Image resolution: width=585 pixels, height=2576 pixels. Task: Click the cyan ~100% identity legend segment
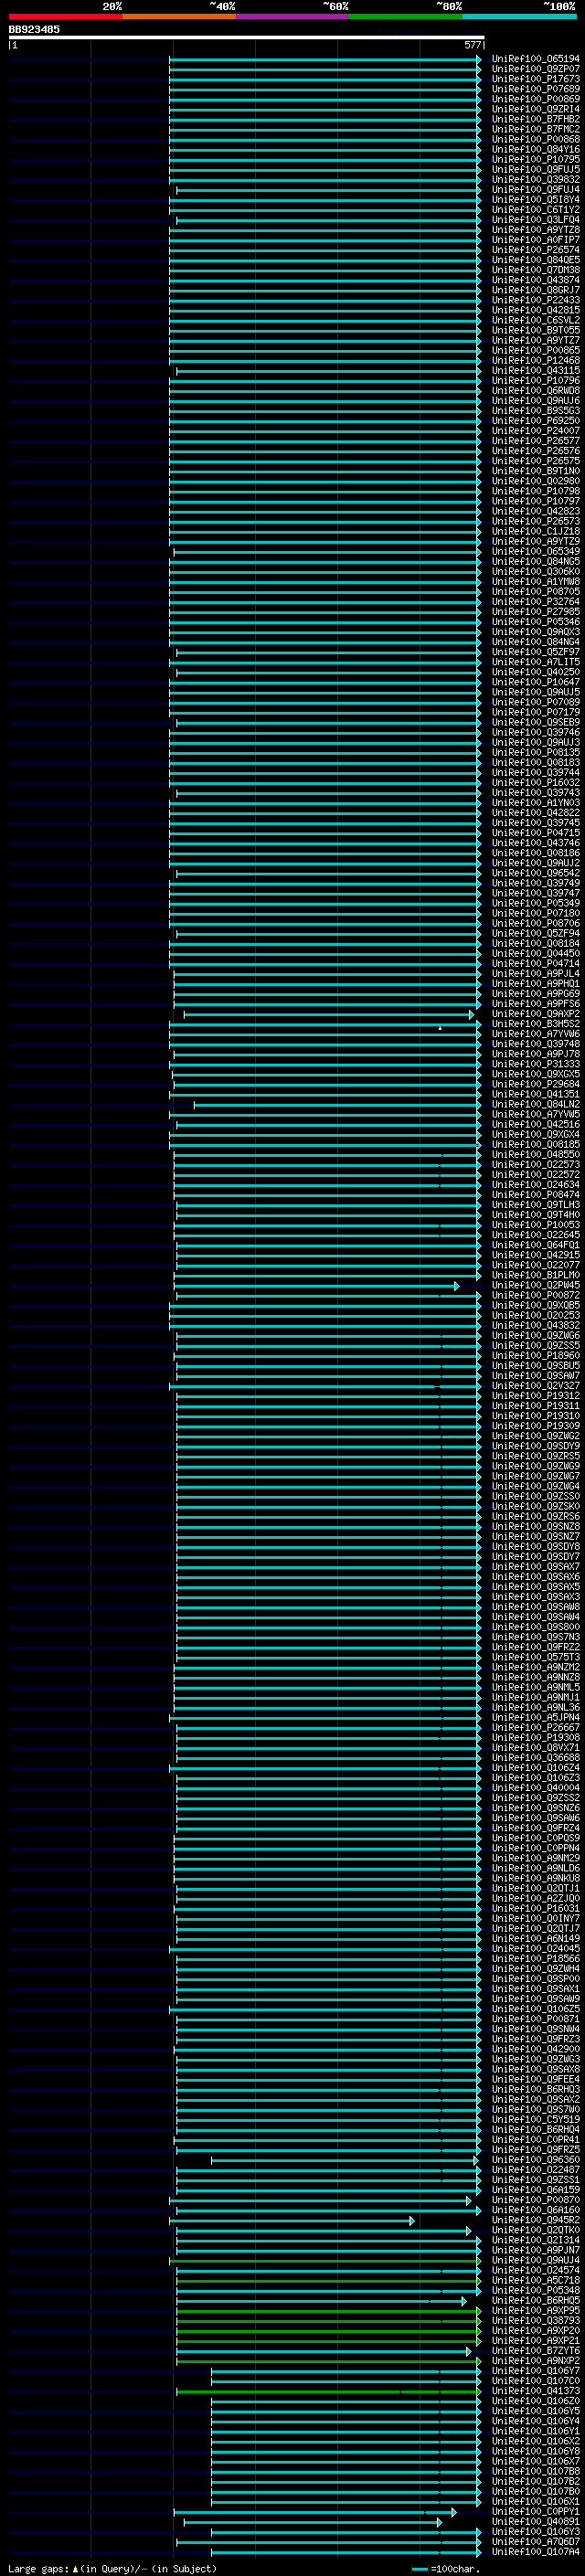click(519, 16)
